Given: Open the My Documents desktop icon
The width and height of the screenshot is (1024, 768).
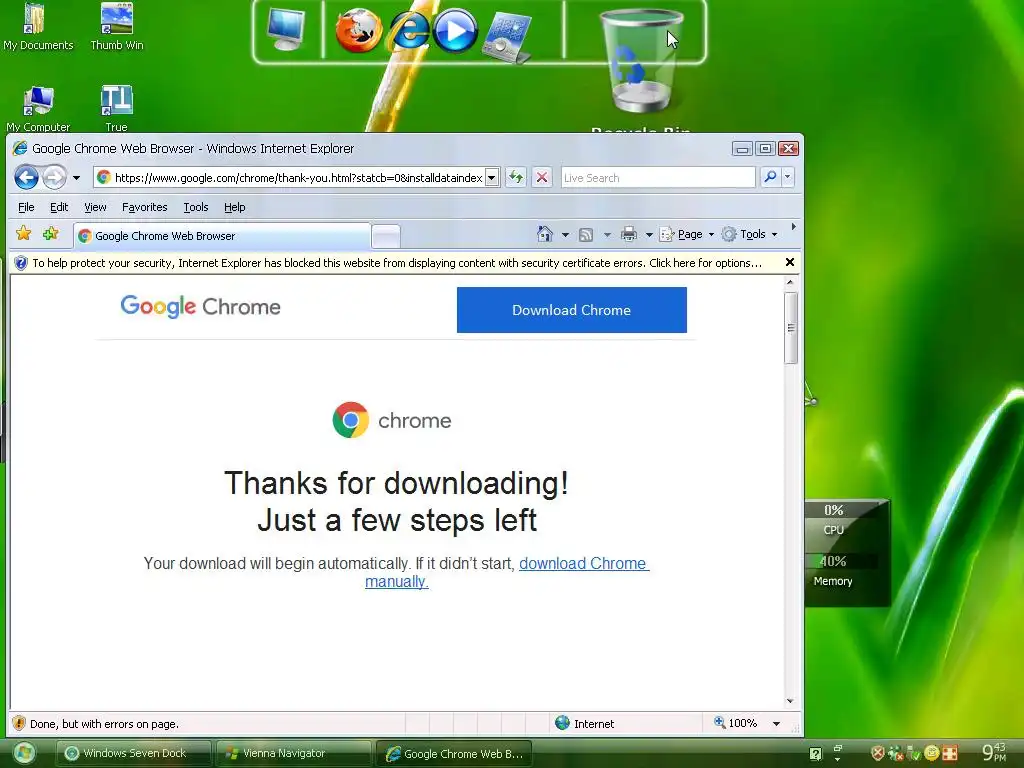Looking at the screenshot, I should tap(38, 26).
